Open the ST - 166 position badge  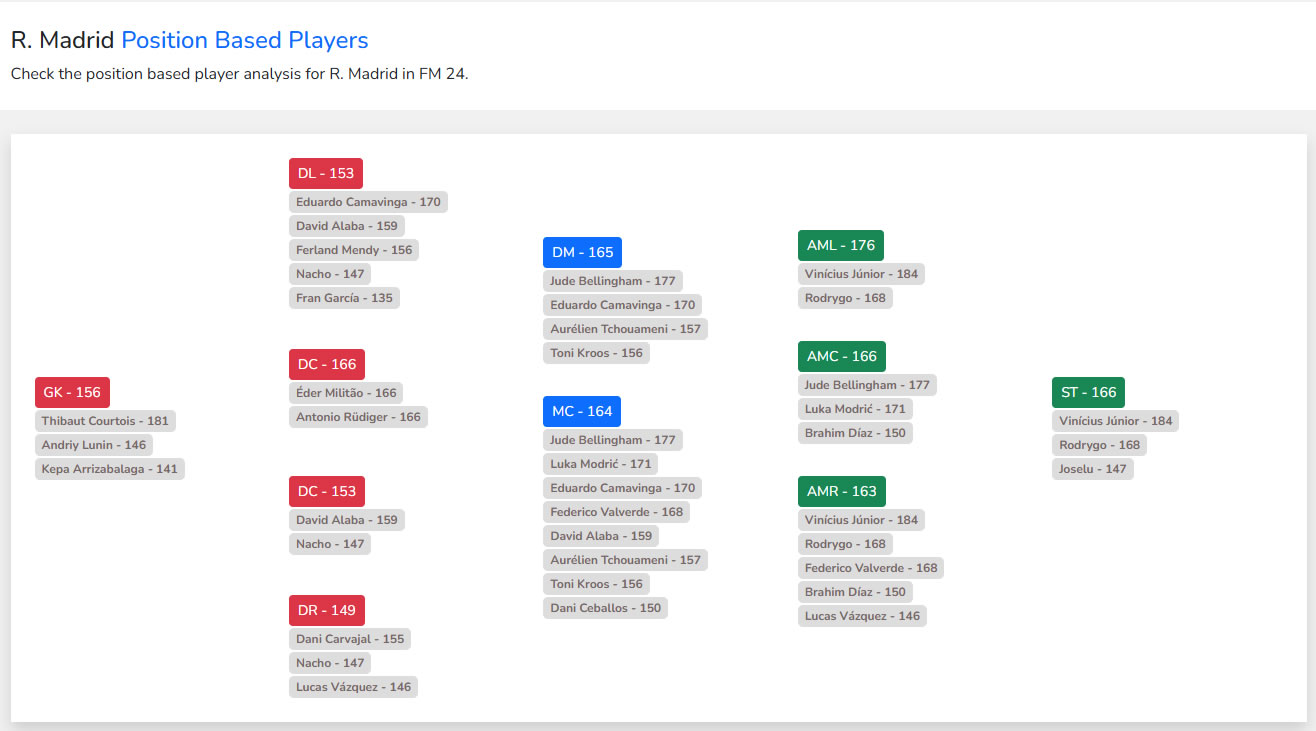1088,392
